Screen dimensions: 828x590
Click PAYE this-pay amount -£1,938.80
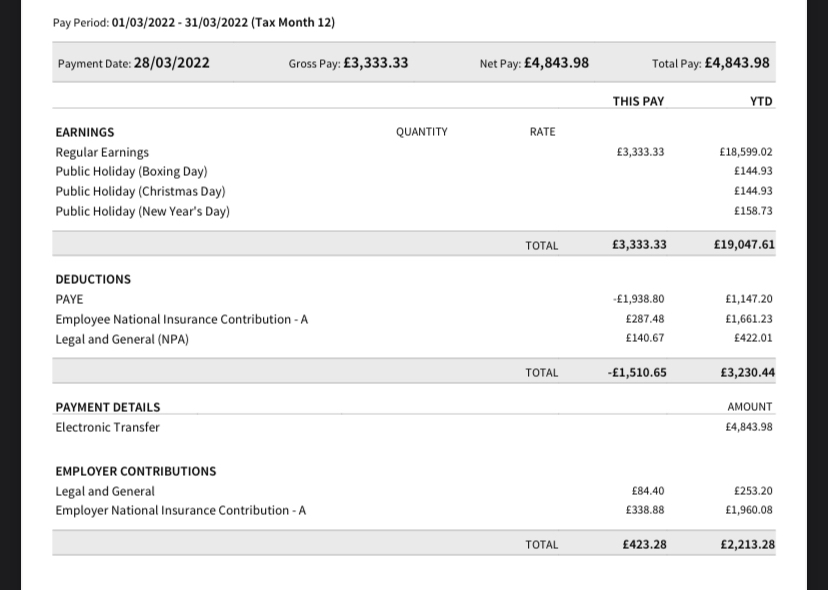[x=638, y=299]
